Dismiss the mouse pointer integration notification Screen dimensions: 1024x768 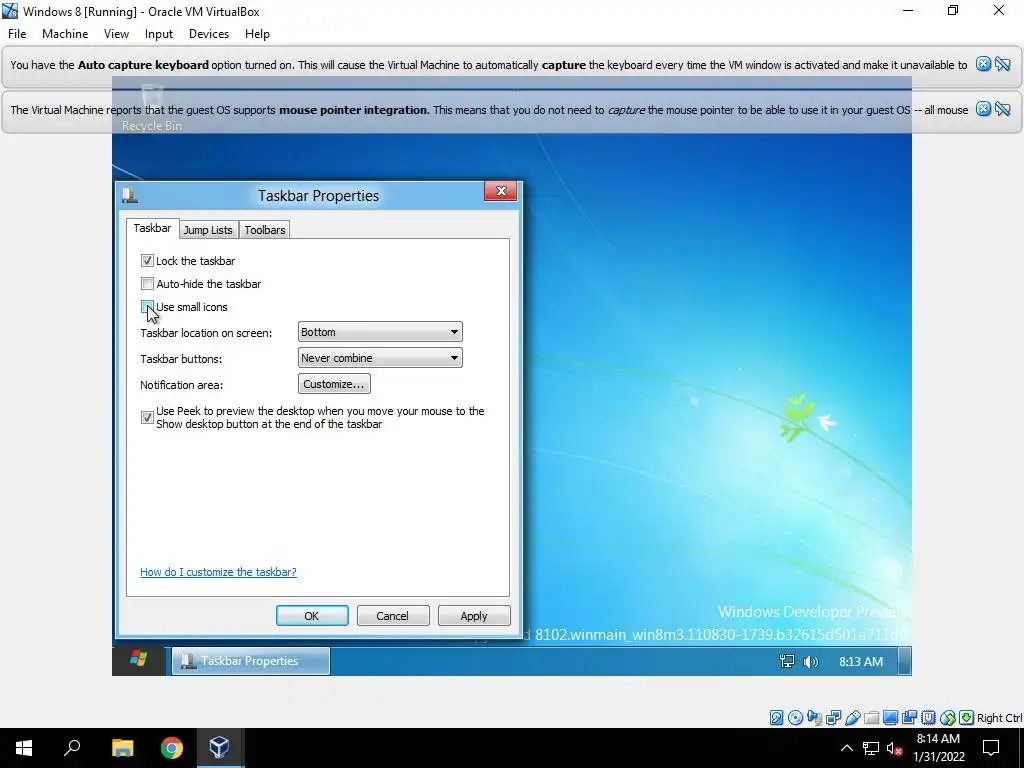pyautogui.click(x=983, y=109)
